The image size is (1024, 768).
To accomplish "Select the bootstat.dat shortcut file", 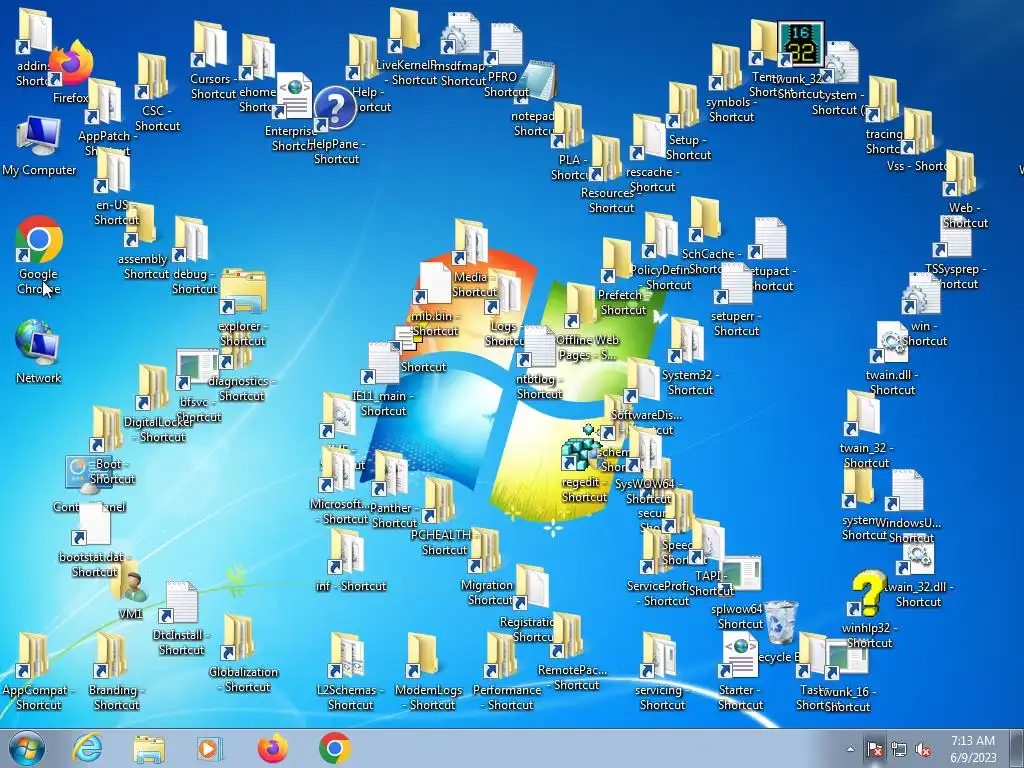I will pyautogui.click(x=91, y=524).
